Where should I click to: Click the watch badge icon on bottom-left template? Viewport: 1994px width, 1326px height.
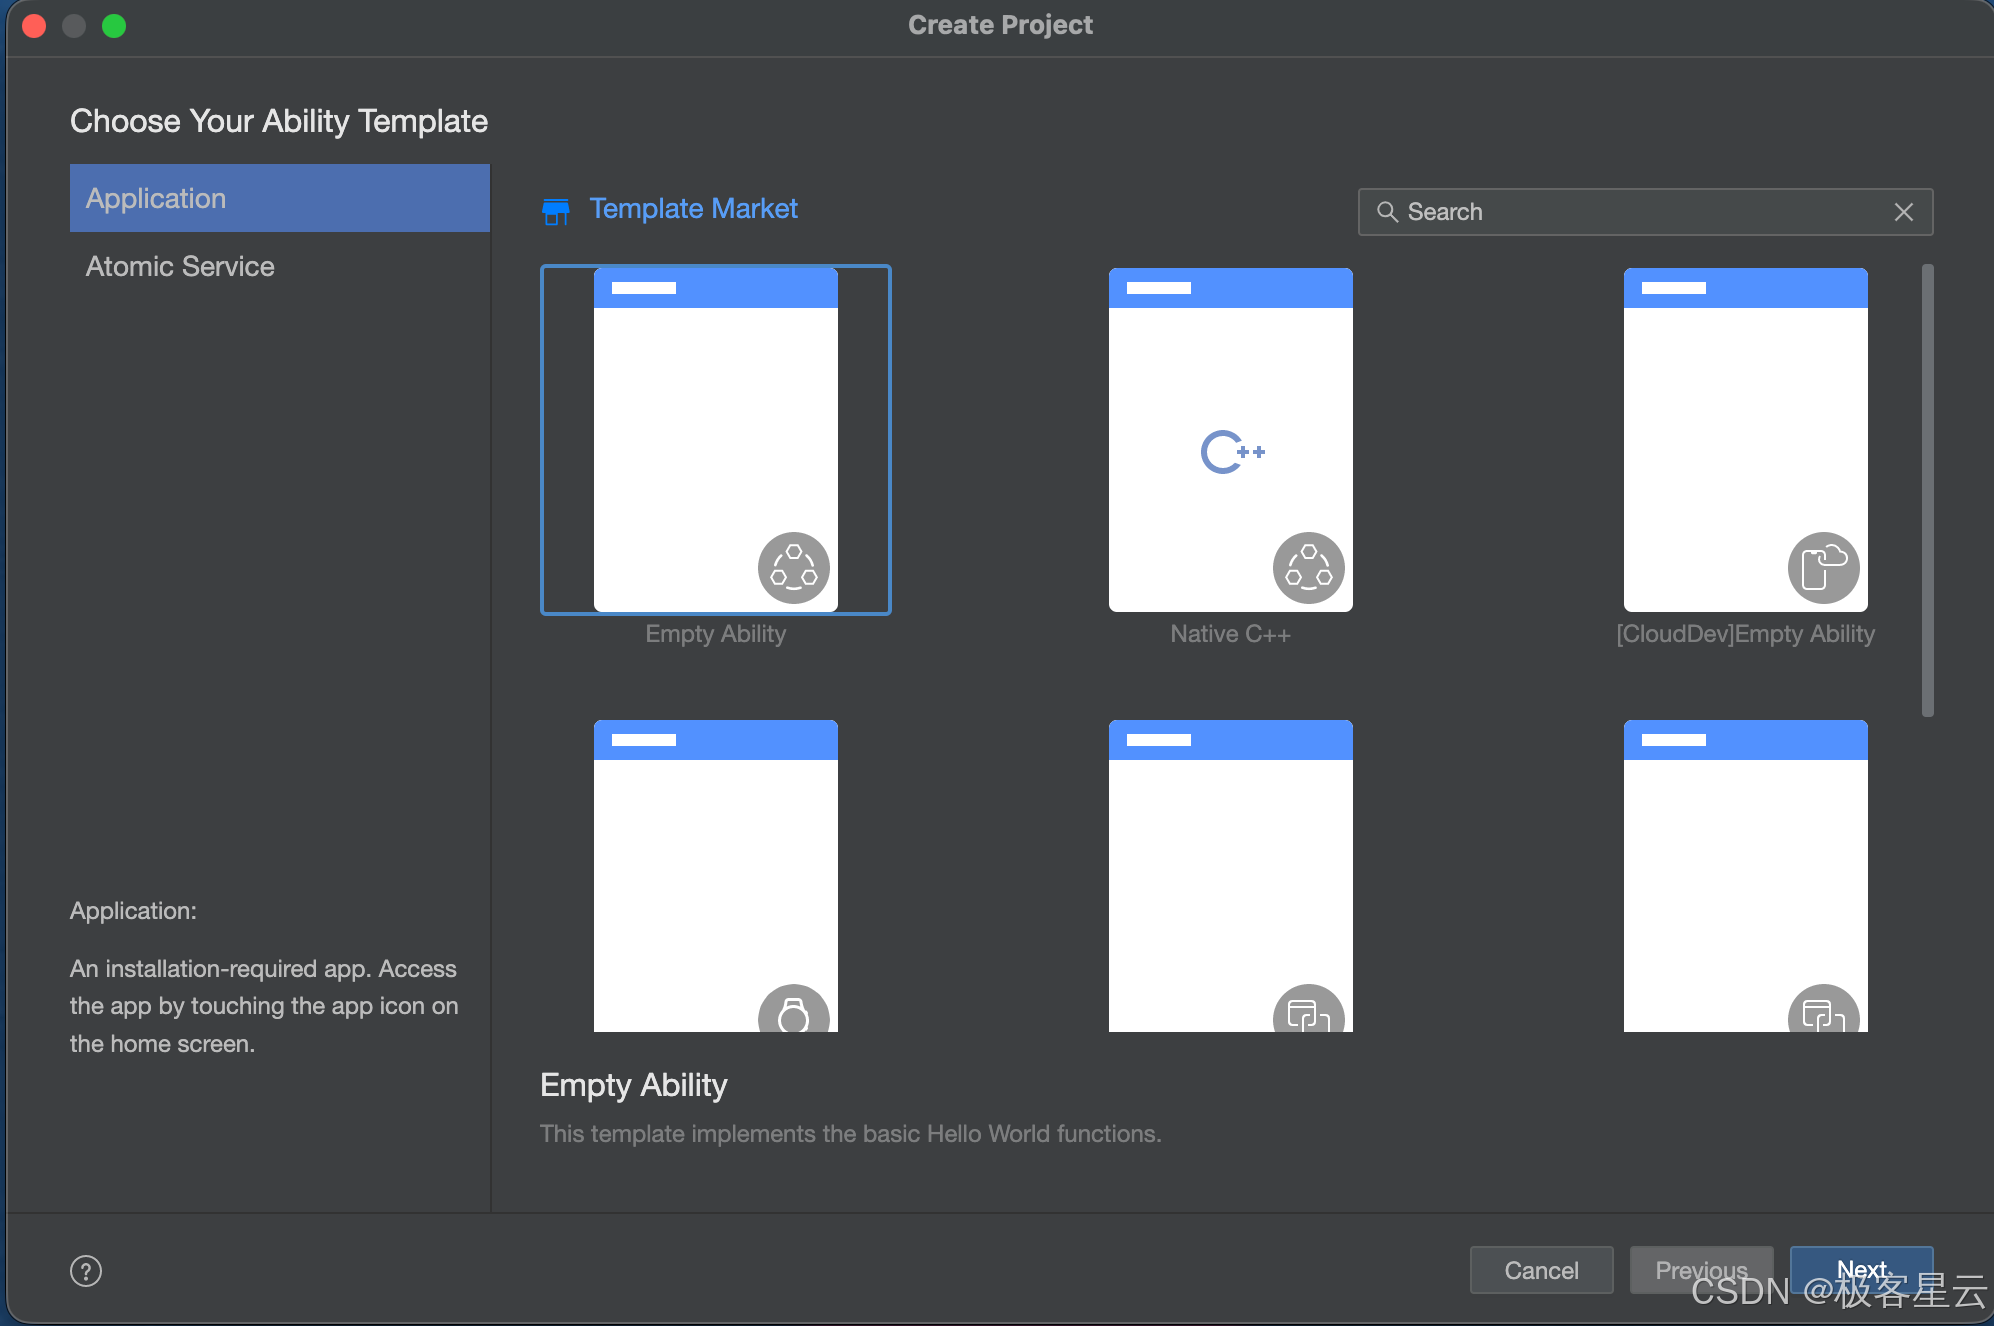click(794, 1008)
